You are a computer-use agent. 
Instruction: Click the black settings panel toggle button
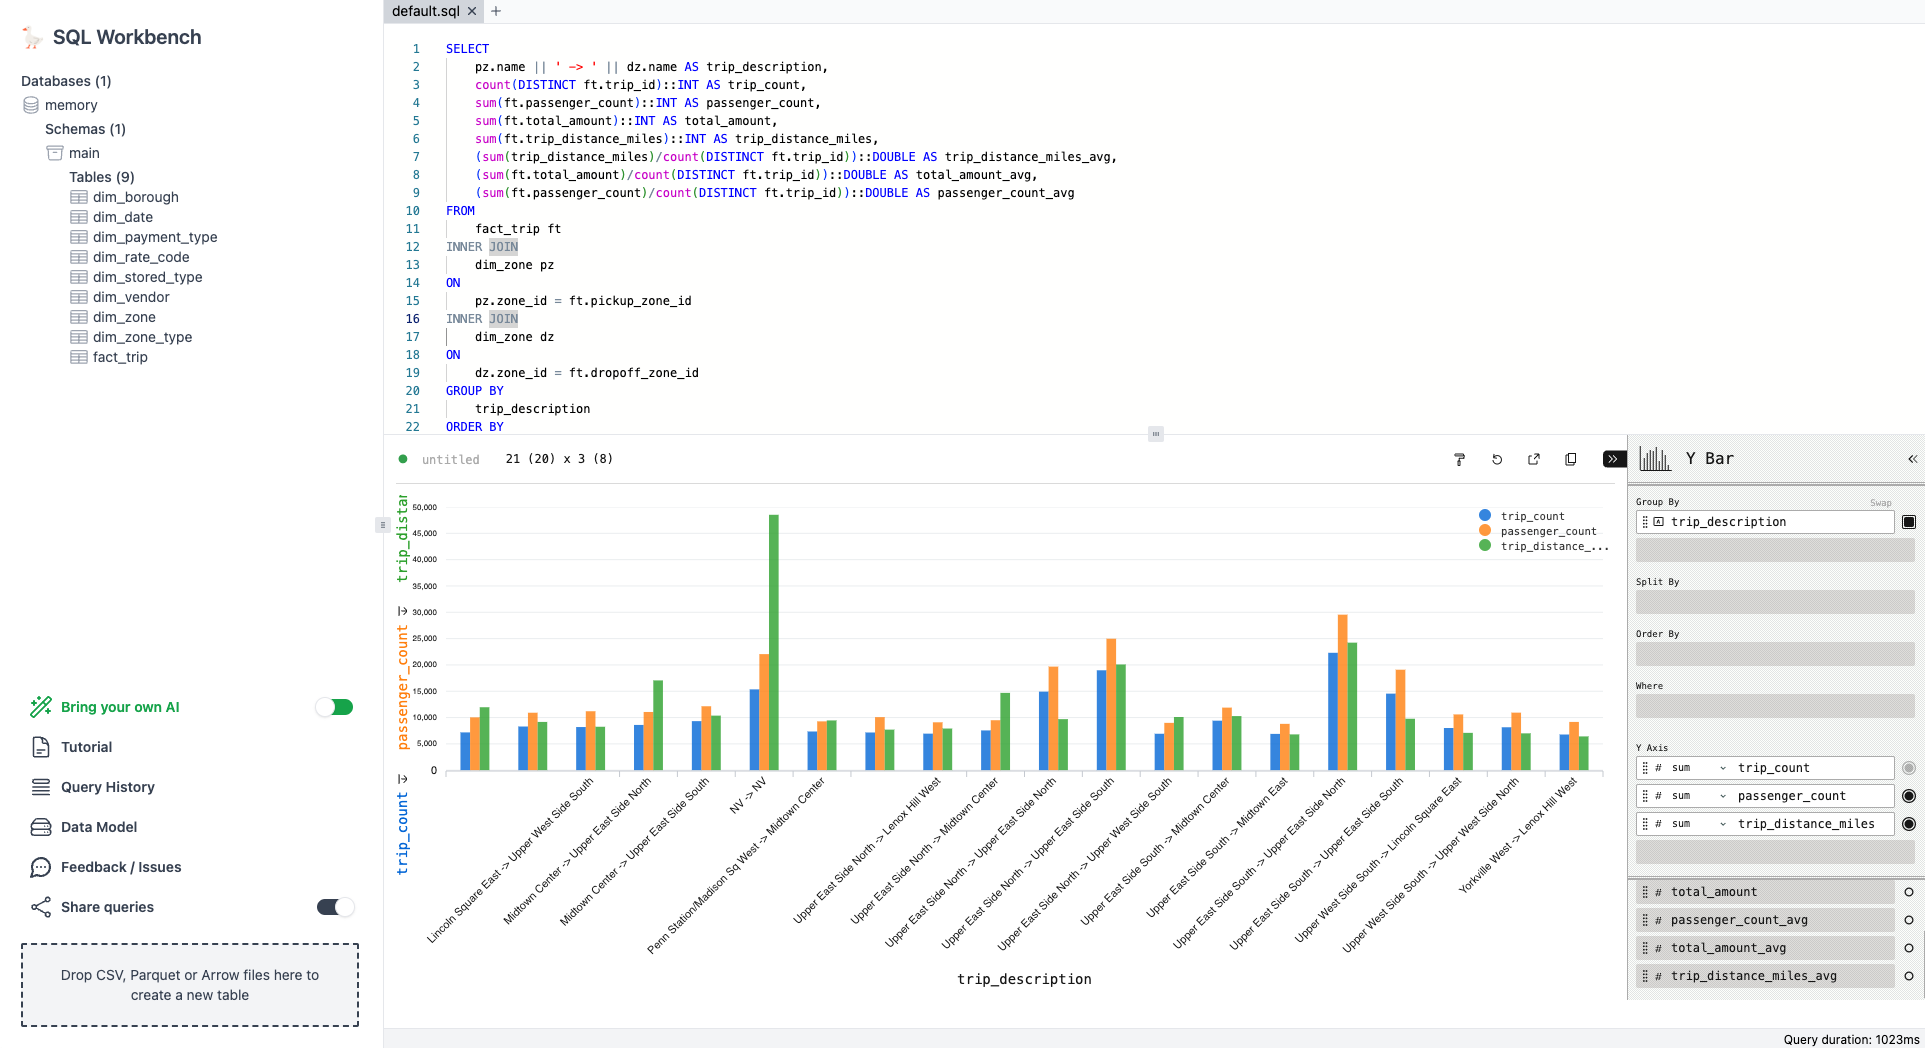click(x=1614, y=459)
